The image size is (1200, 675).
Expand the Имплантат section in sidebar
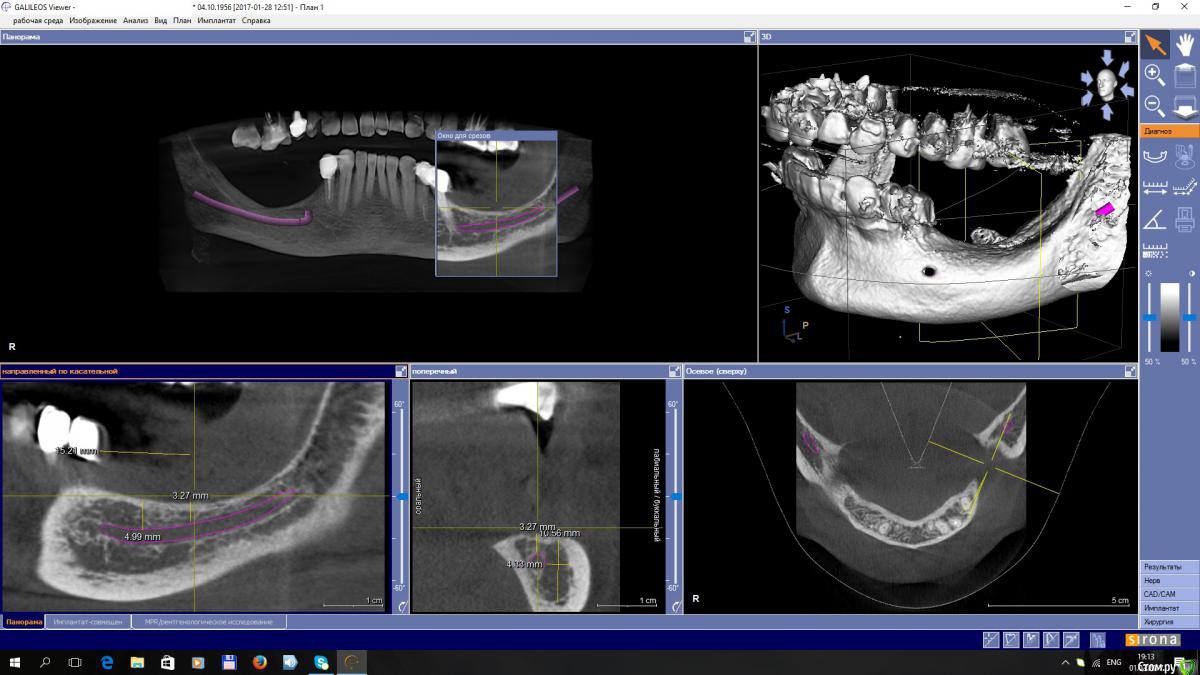click(x=1169, y=608)
